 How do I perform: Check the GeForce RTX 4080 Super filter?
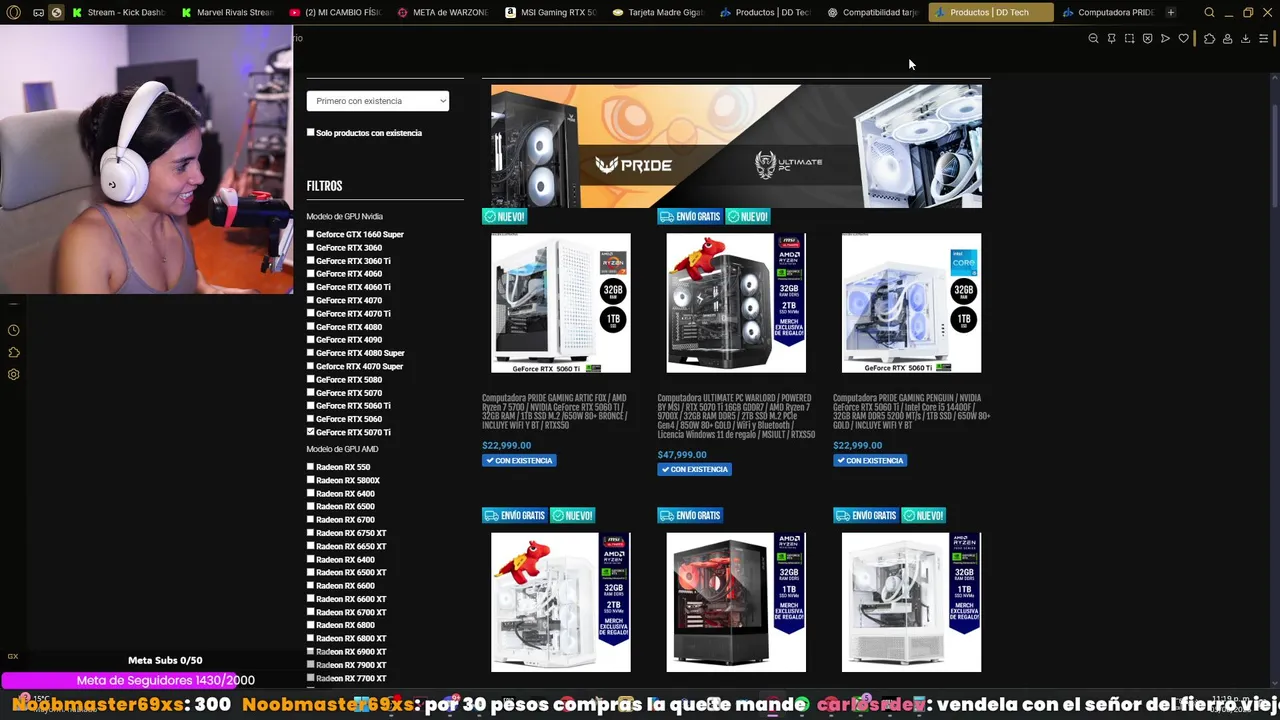click(310, 353)
